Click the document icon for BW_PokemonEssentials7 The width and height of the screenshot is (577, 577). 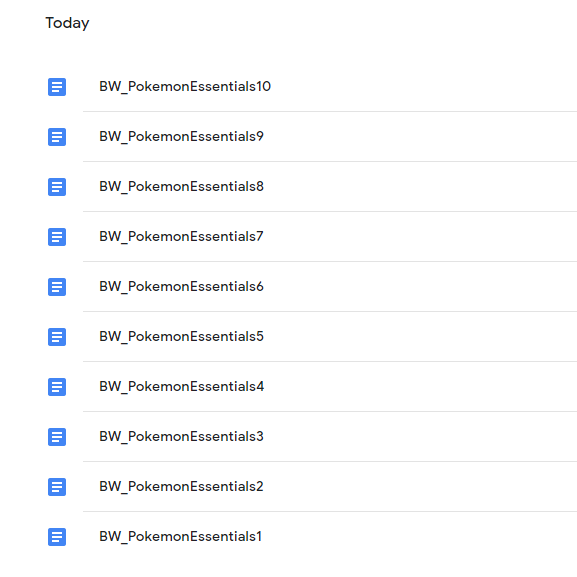click(57, 237)
